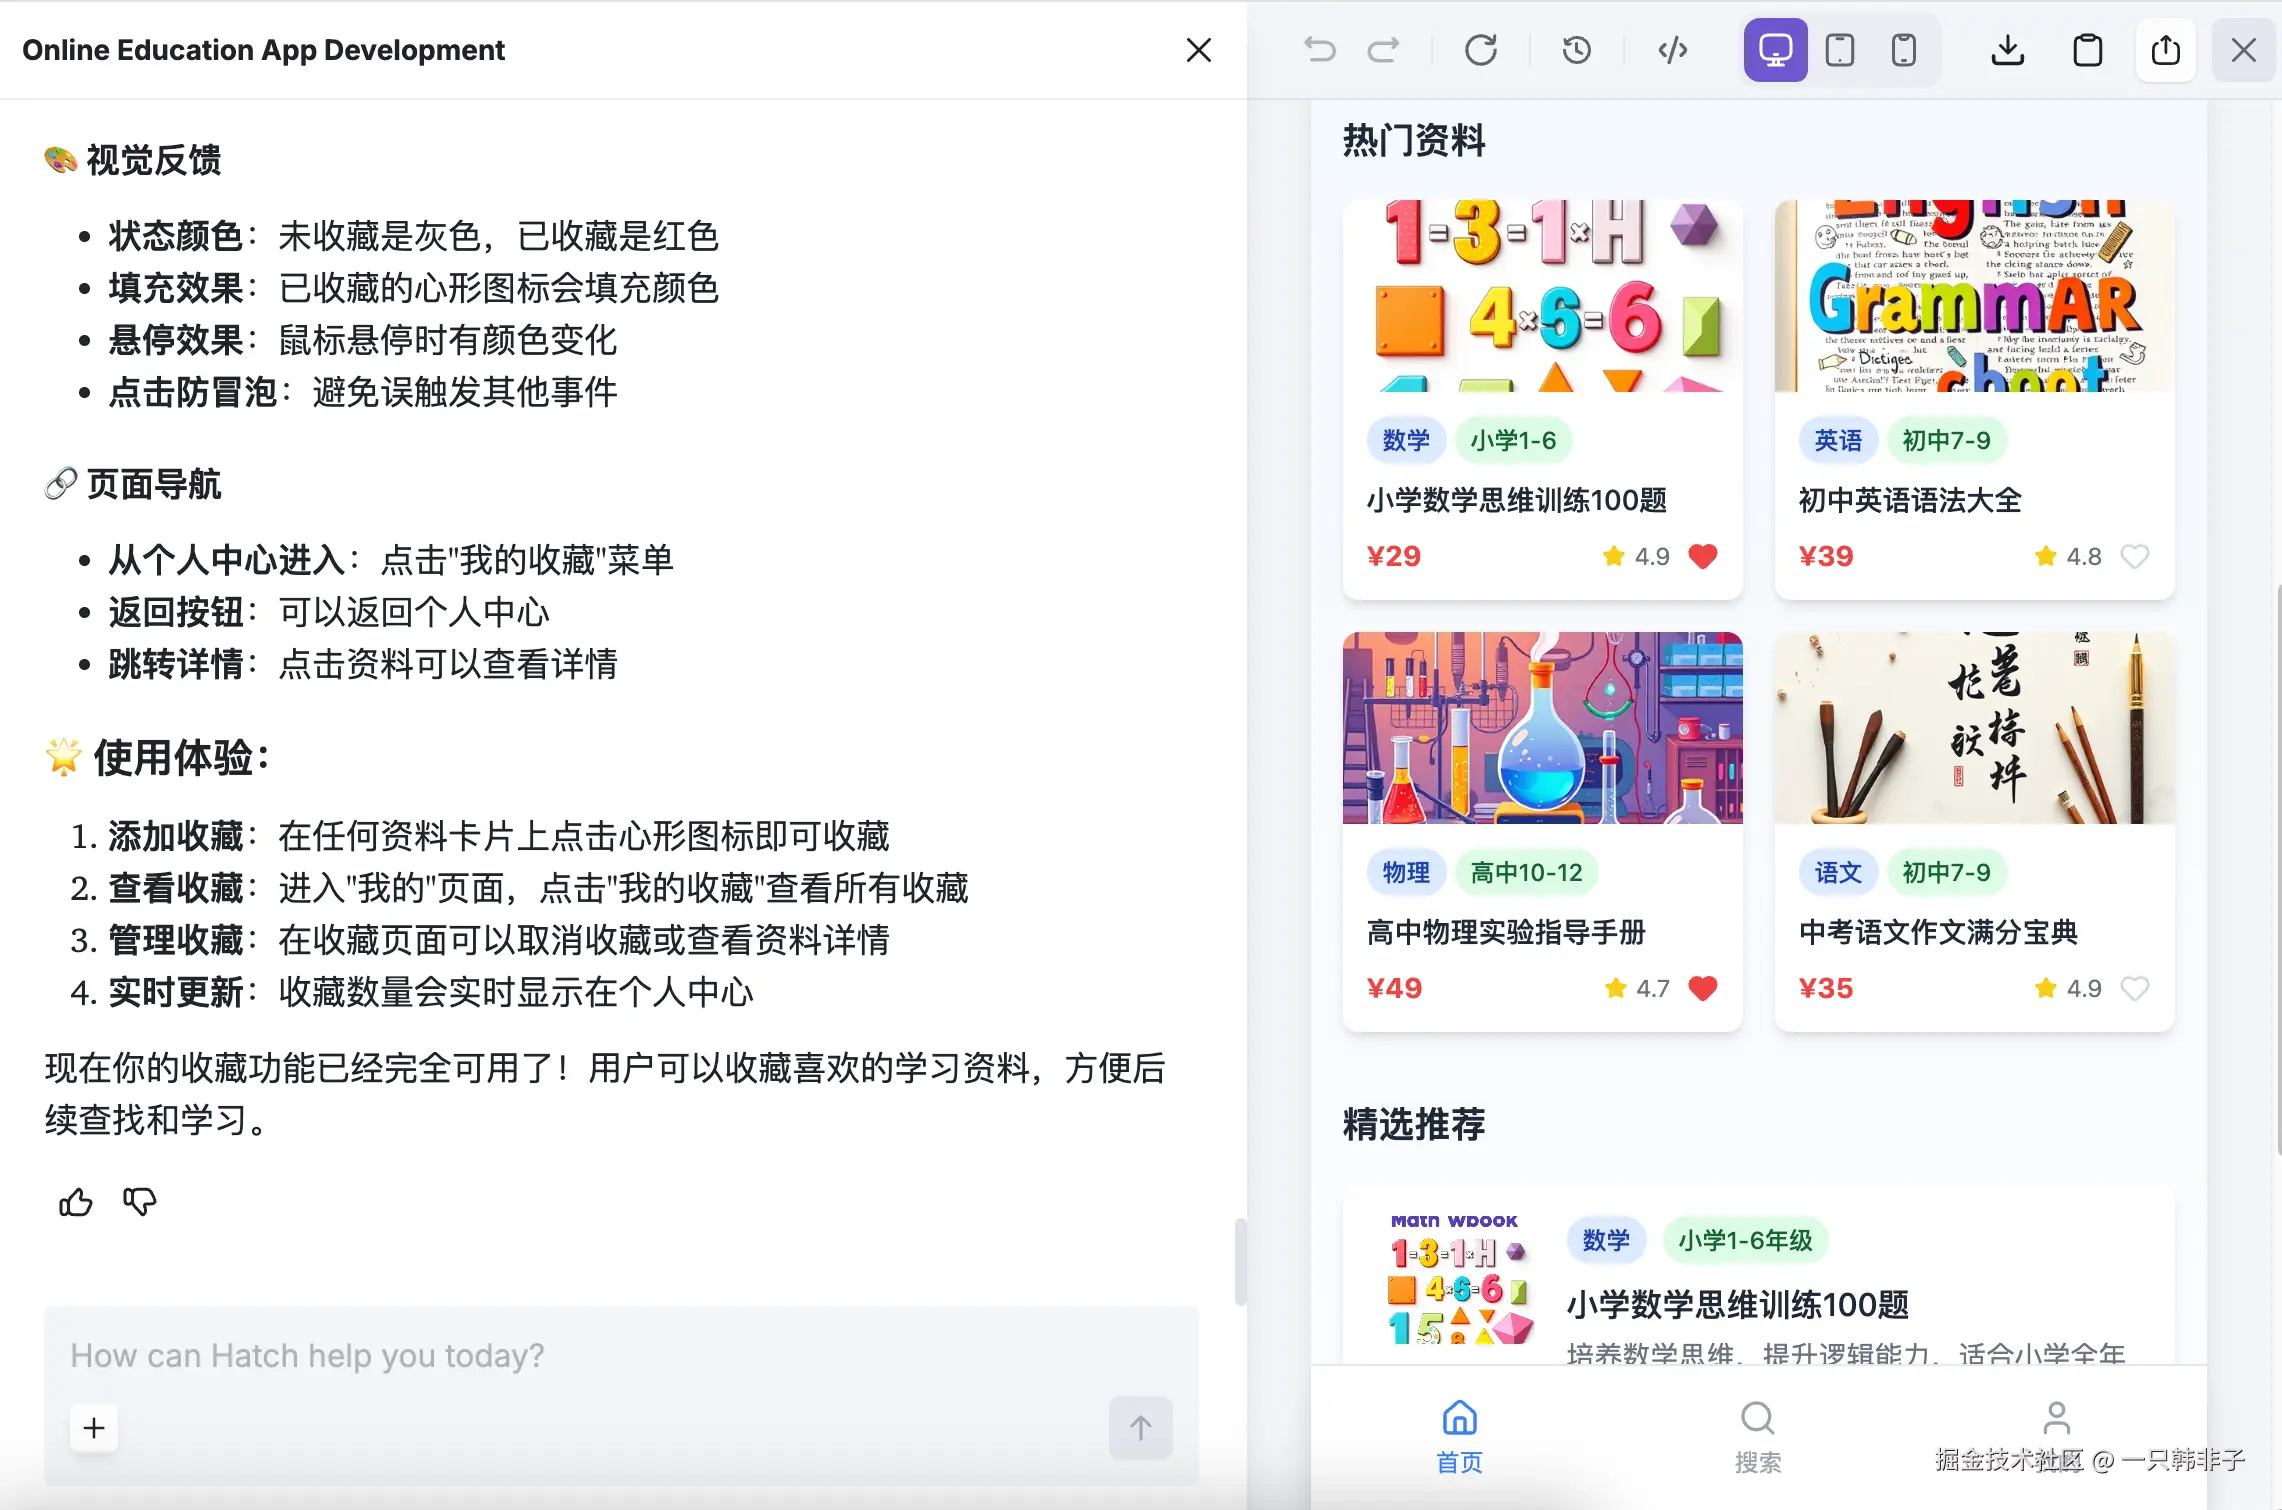This screenshot has height=1510, width=2282.
Task: Switch to desktop preview mode
Action: tap(1775, 50)
